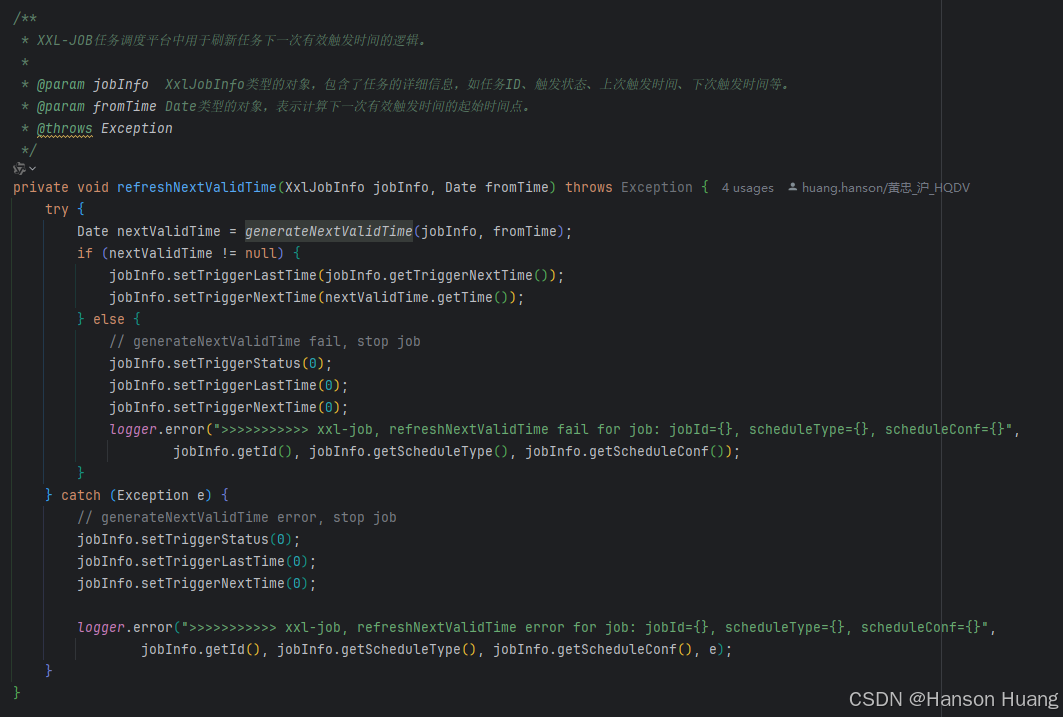Expand the chevron beside the AI assistant icon
Screen dimensions: 1063x717
(x=33, y=168)
